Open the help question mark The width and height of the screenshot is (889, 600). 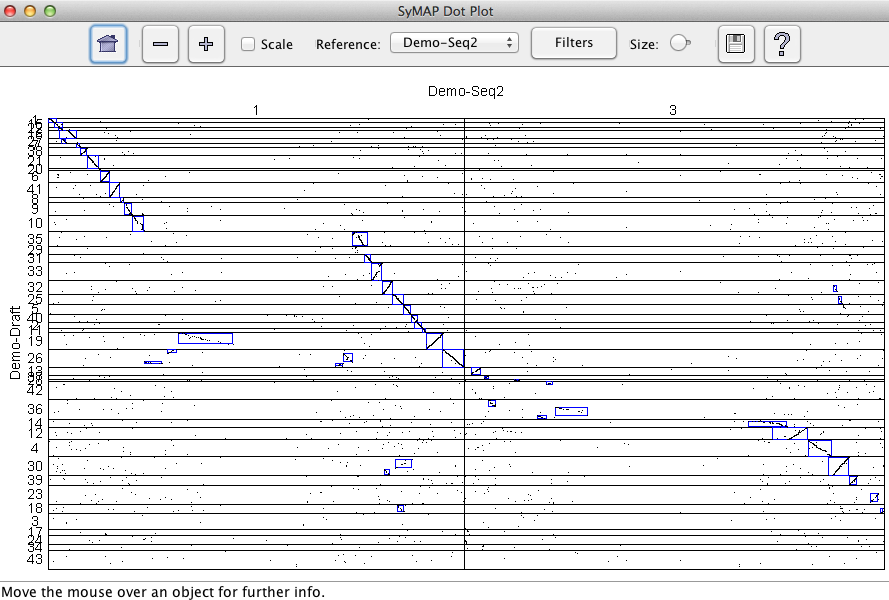tap(782, 44)
